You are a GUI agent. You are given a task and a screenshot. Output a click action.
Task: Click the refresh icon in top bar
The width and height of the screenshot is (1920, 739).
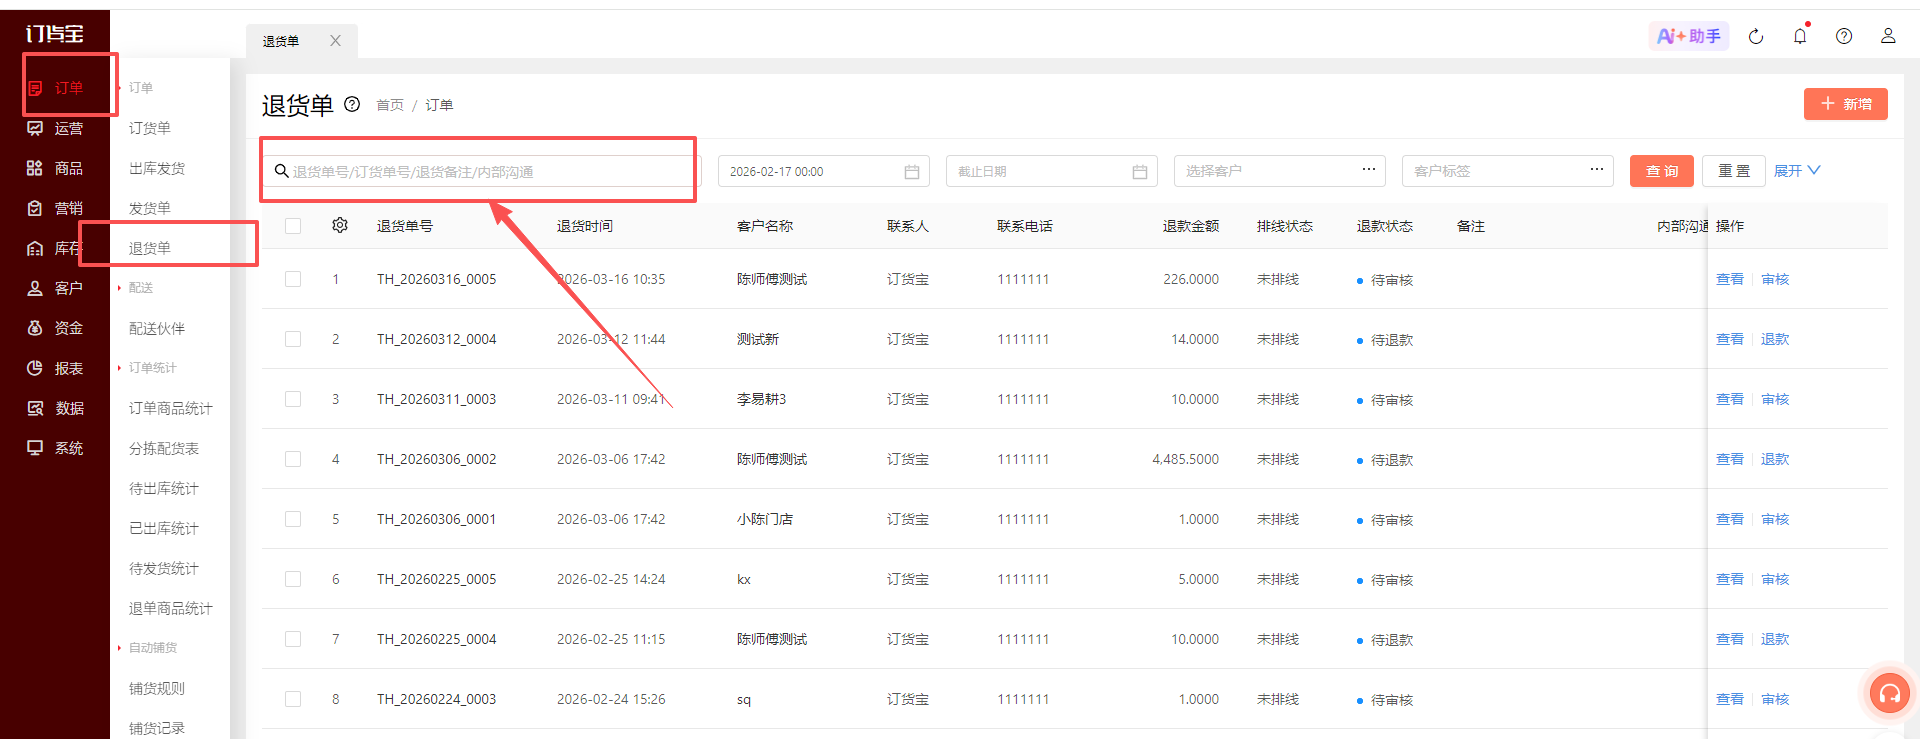[x=1756, y=37]
